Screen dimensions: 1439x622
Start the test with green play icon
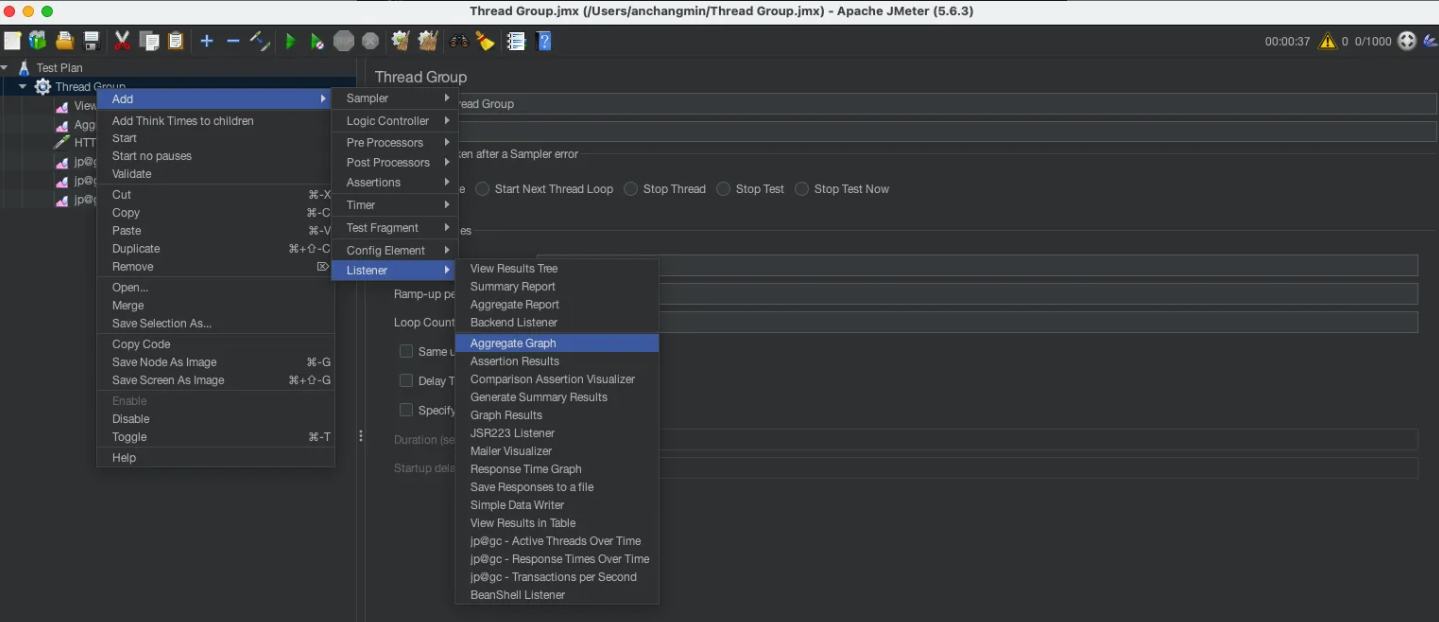coord(291,41)
